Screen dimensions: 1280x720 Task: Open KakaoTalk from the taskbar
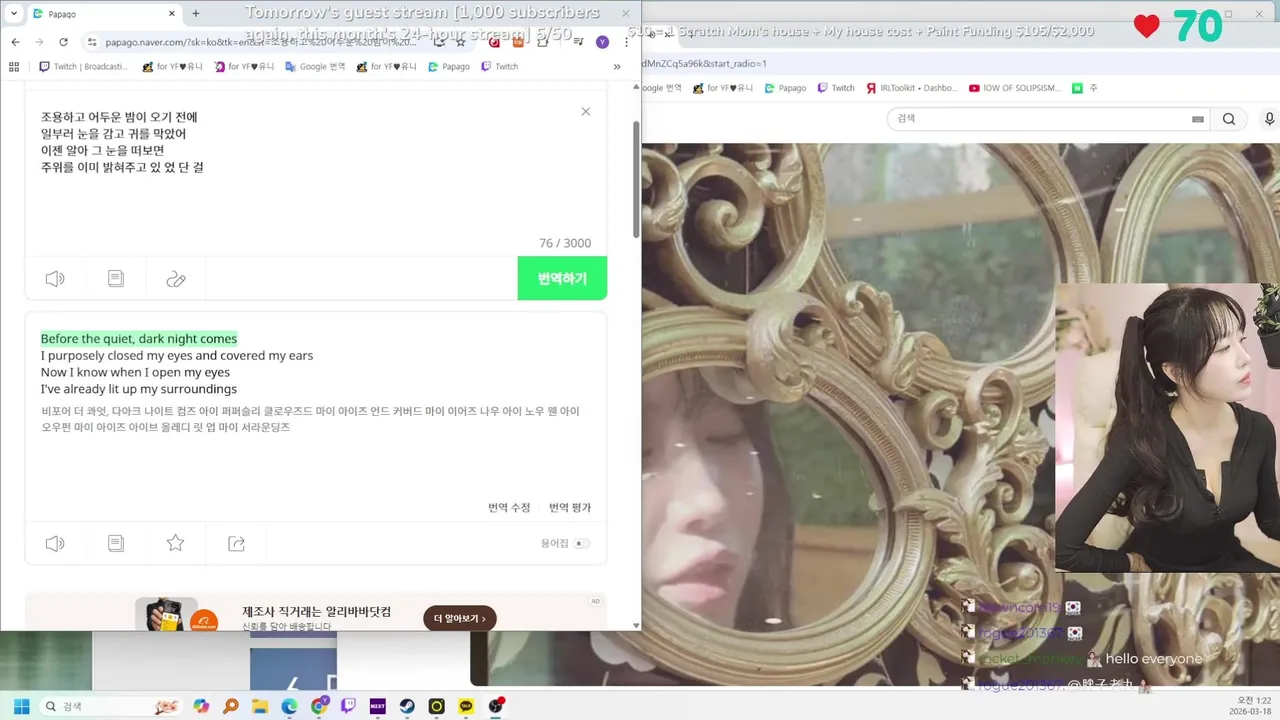click(x=466, y=706)
